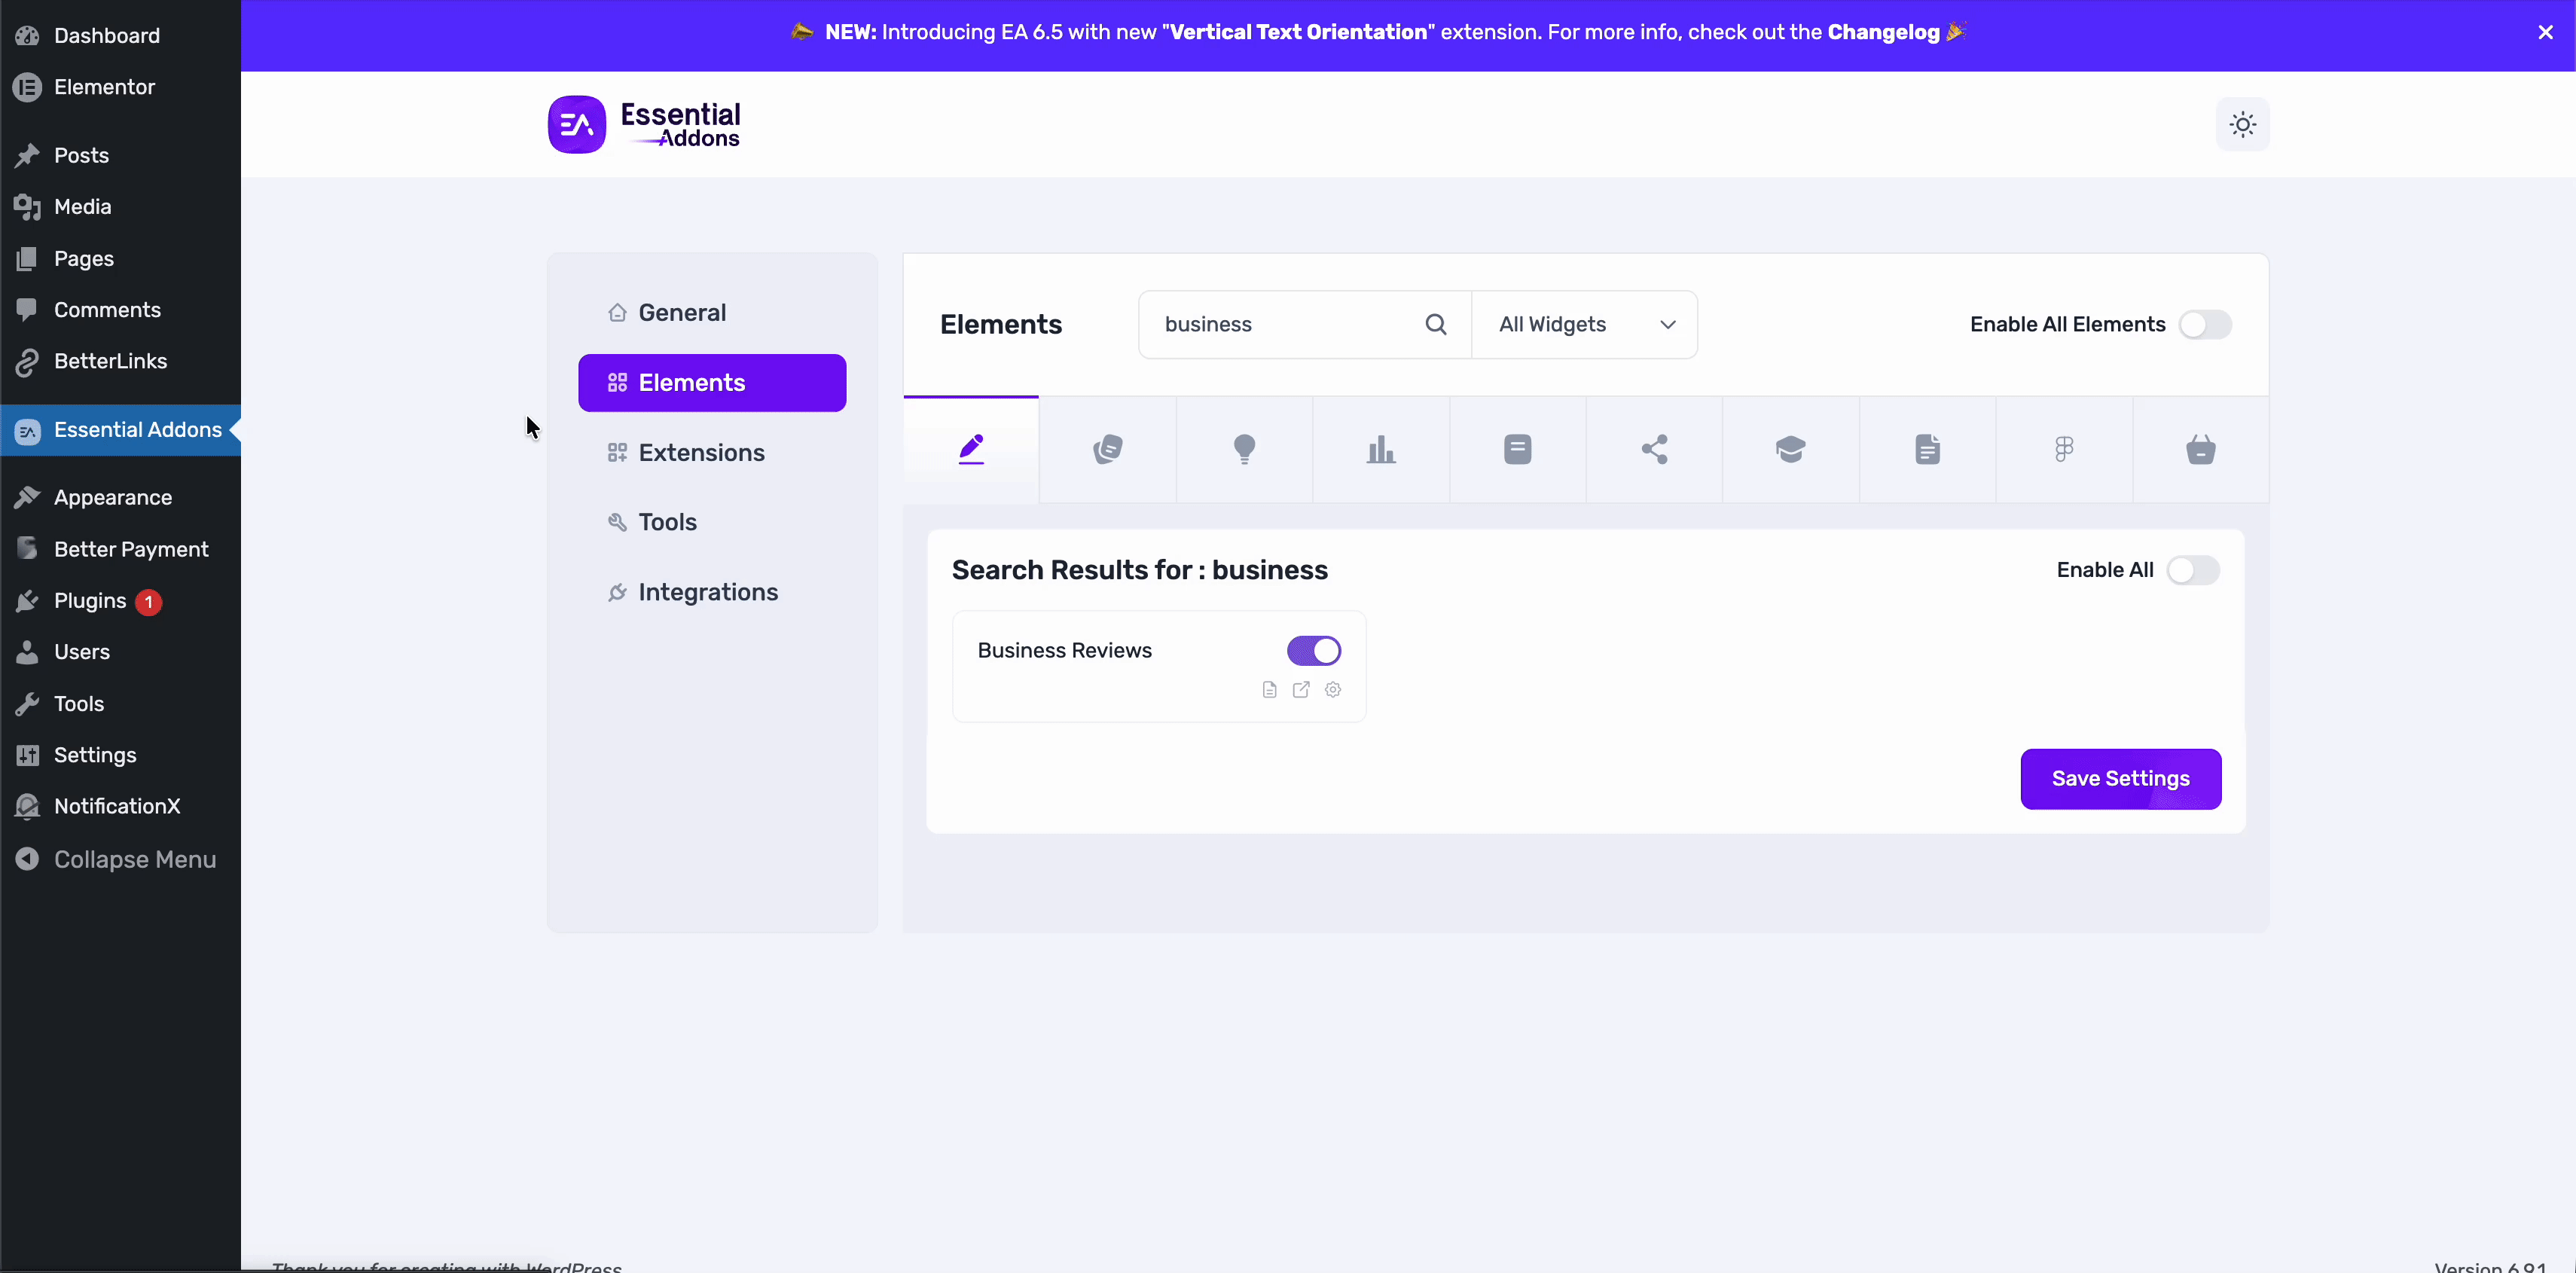Open the Changelog link in banner

point(1883,32)
